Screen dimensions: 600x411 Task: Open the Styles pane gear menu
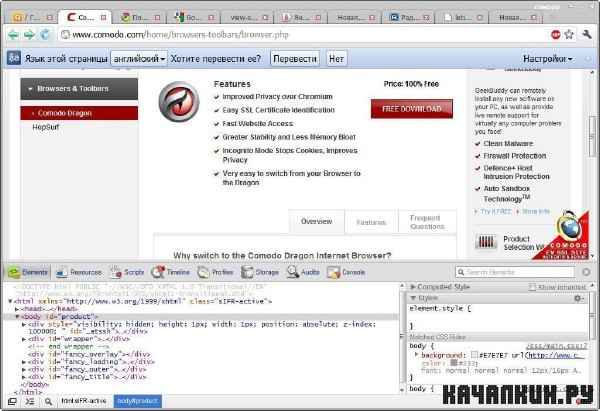click(x=579, y=298)
